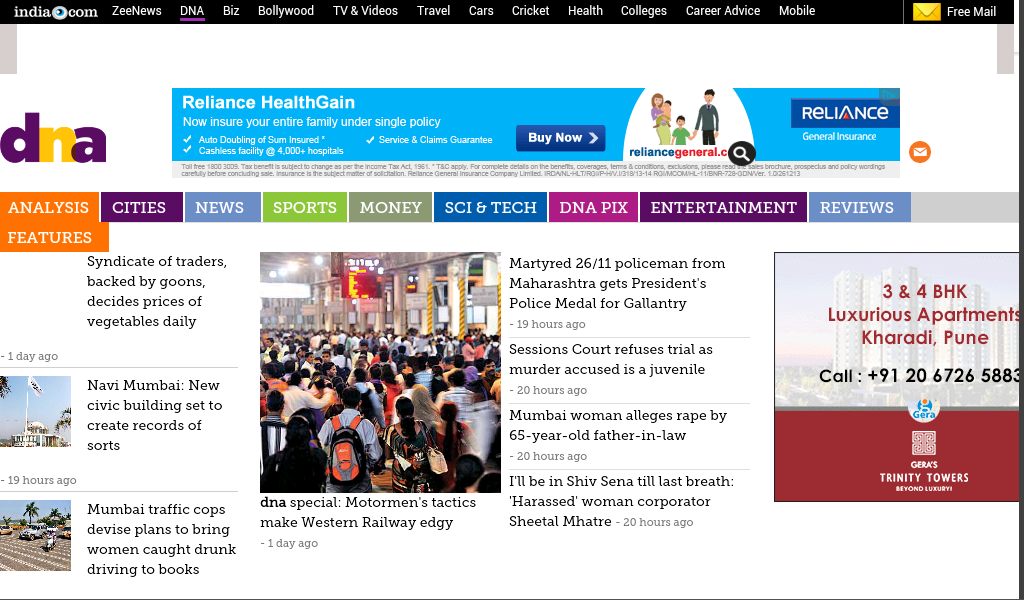This screenshot has width=1024, height=600.
Task: Click Mumbai traffic cops article thumbnail
Action: [x=35, y=535]
